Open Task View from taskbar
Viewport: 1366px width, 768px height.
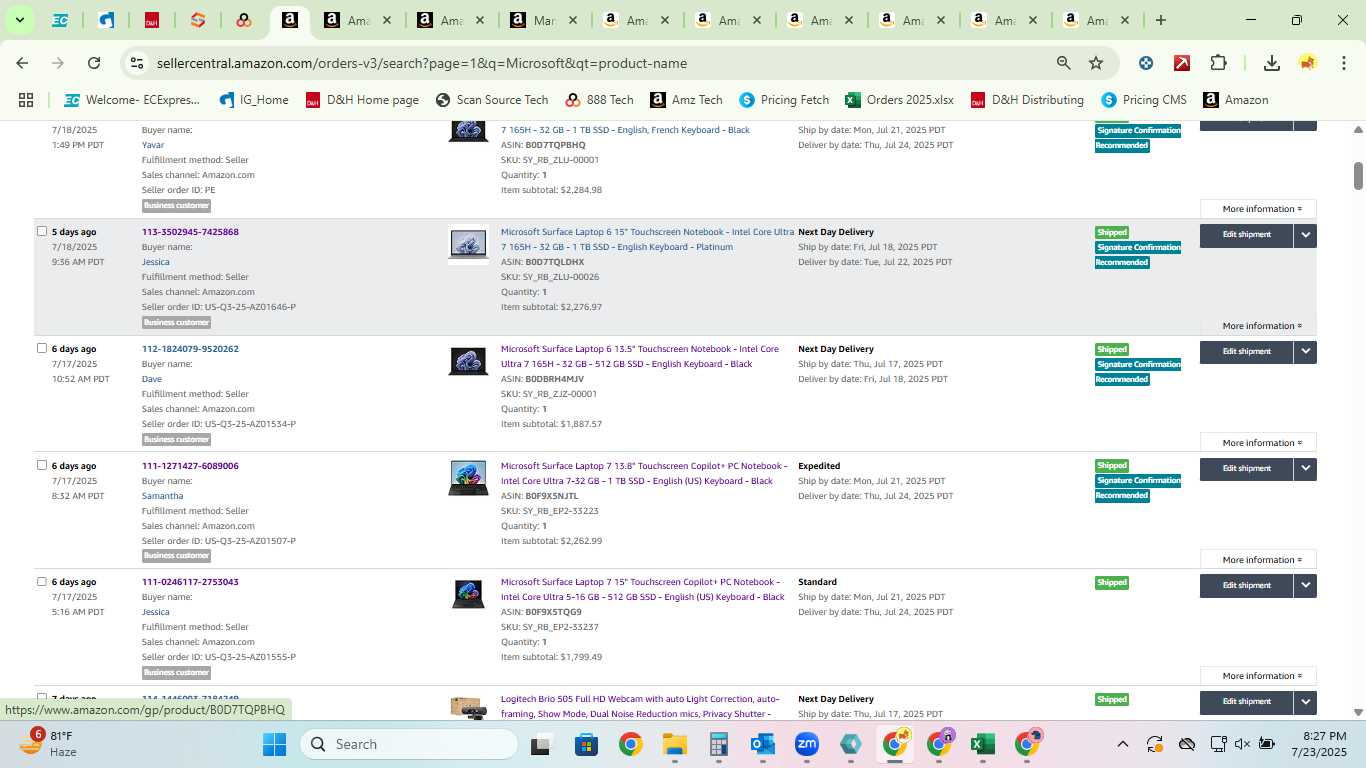tap(541, 744)
